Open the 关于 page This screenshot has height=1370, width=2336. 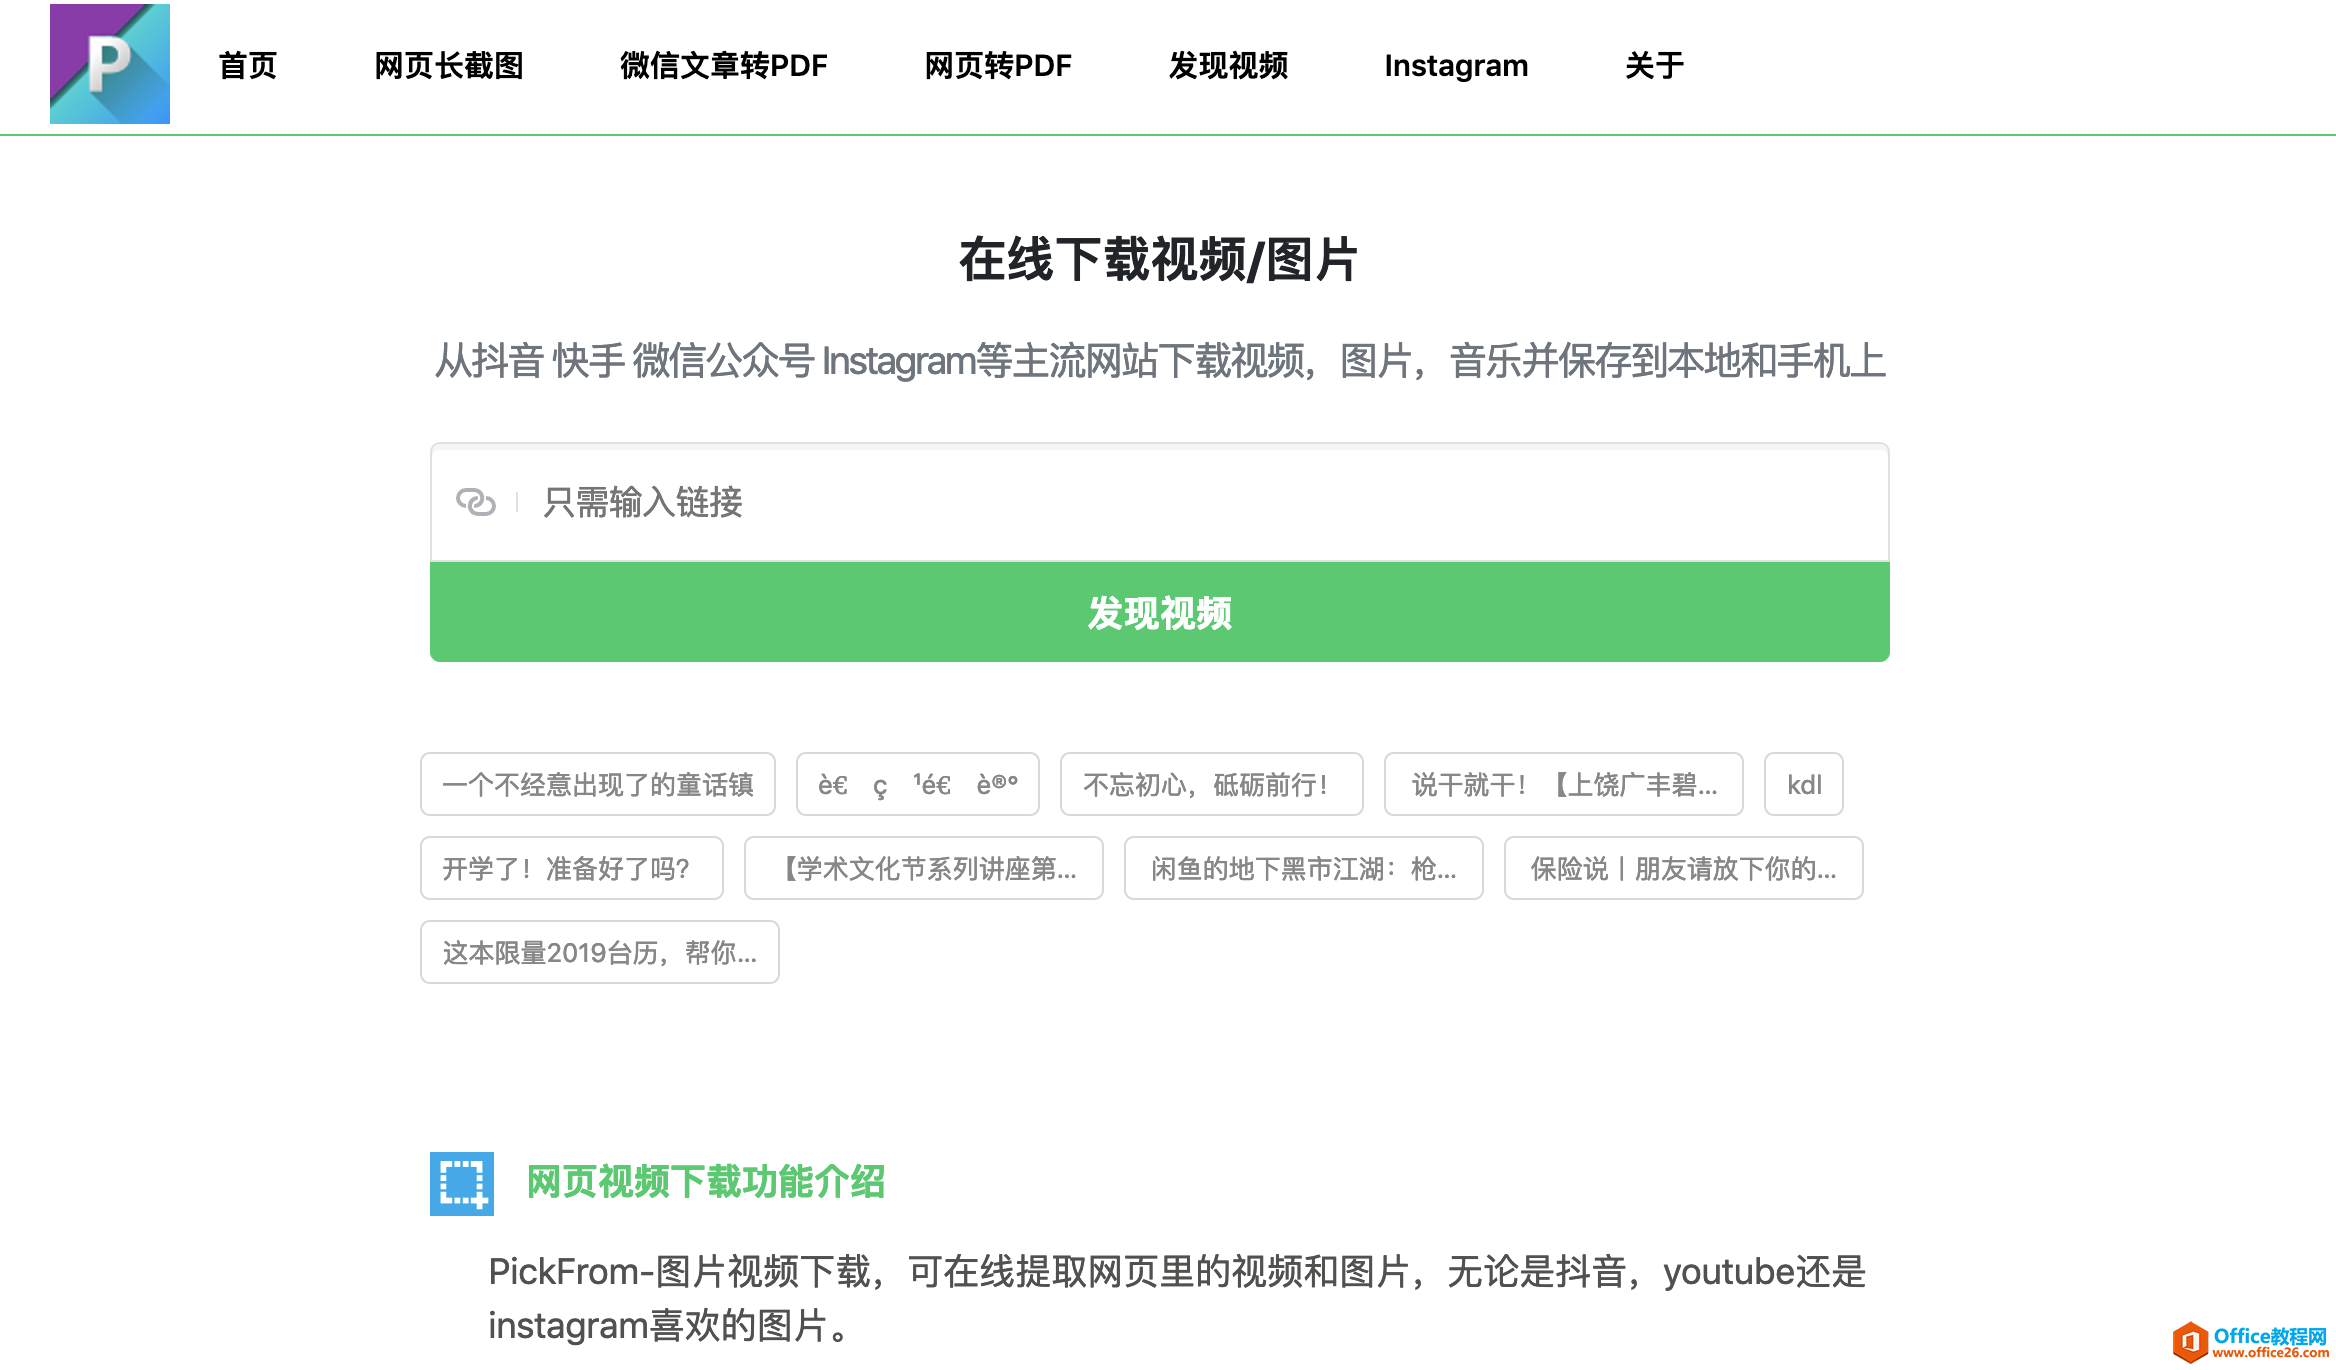tap(1654, 66)
